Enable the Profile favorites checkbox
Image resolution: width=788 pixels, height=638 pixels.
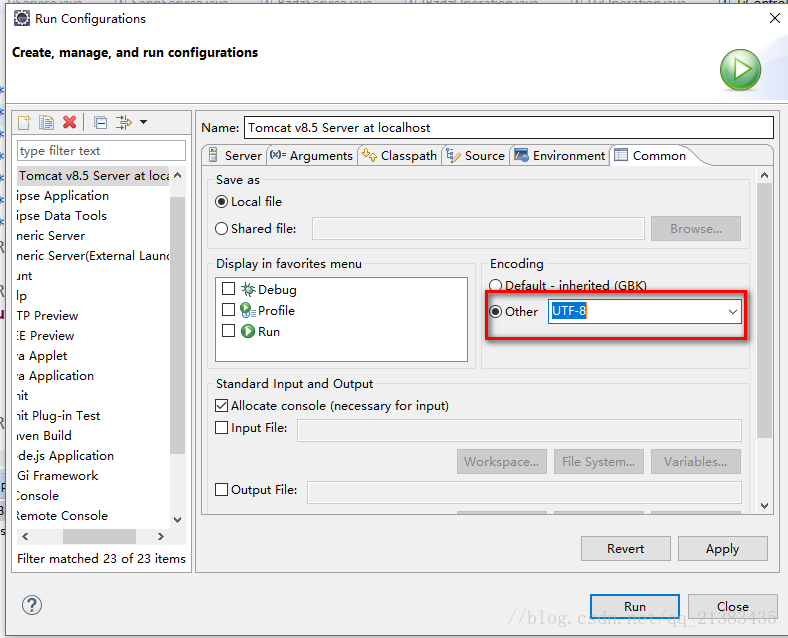(229, 309)
